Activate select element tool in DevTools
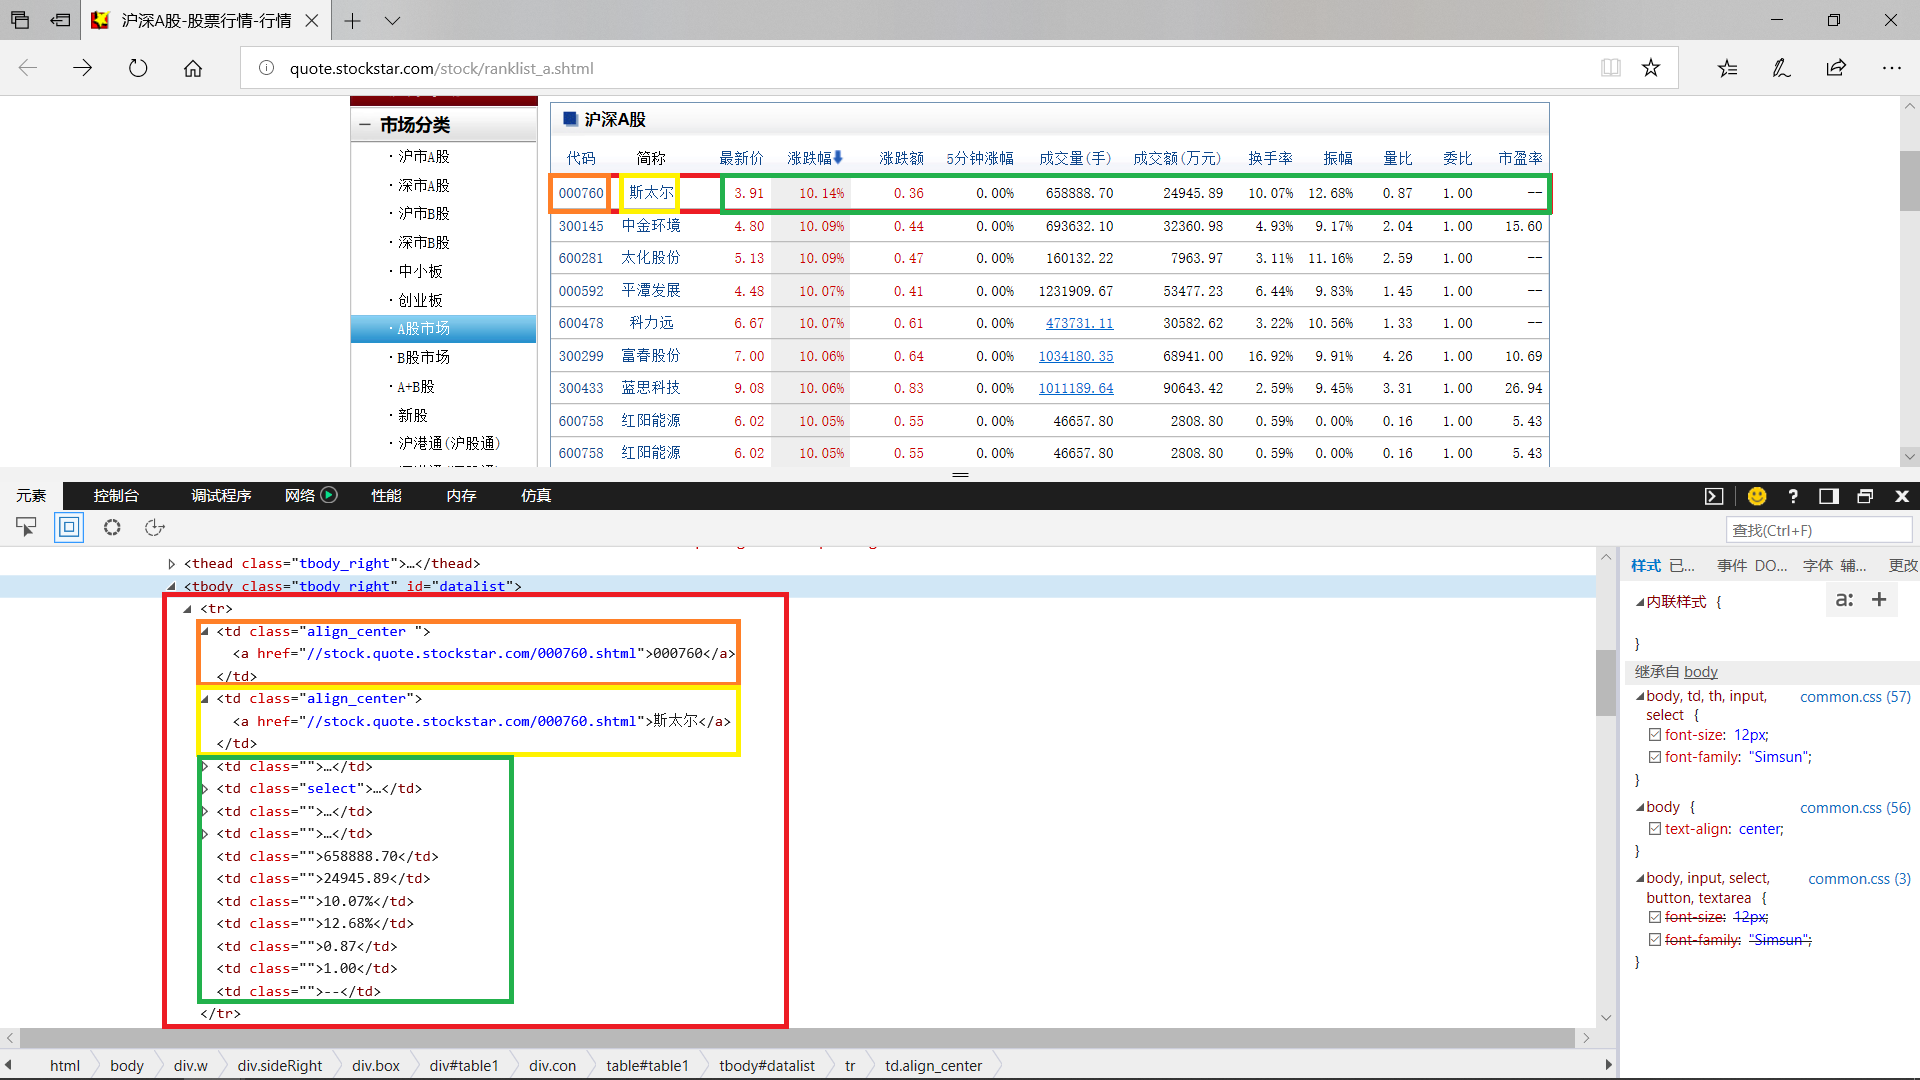The width and height of the screenshot is (1920, 1080). click(26, 527)
